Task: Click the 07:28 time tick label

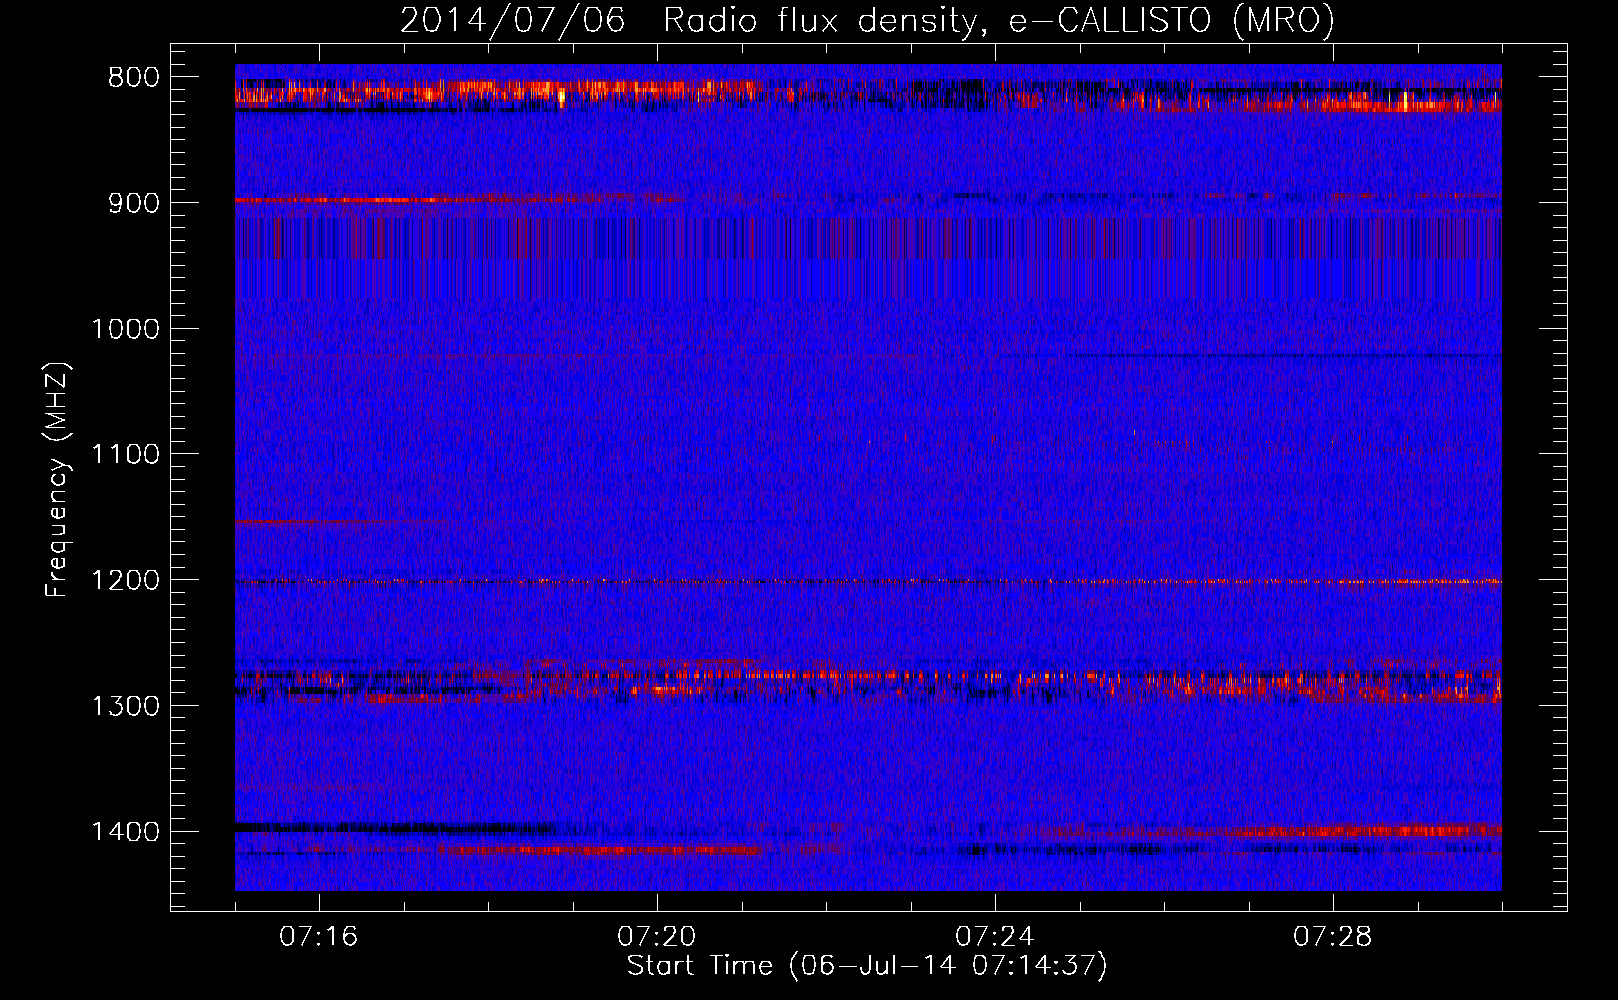Action: click(1333, 937)
